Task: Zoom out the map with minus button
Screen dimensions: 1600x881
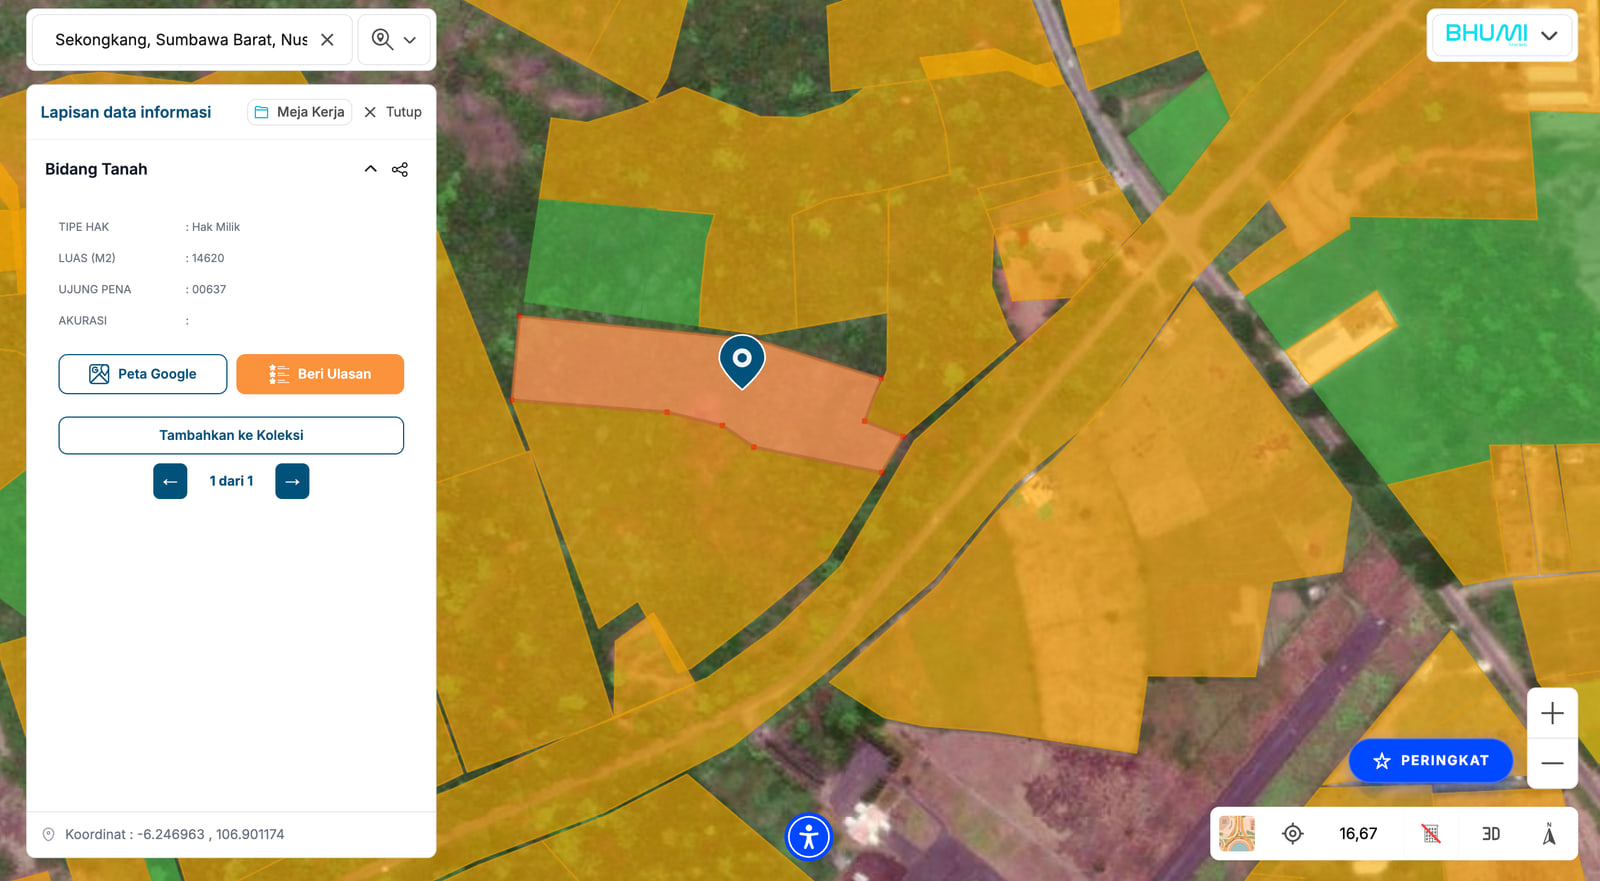Action: [1552, 763]
